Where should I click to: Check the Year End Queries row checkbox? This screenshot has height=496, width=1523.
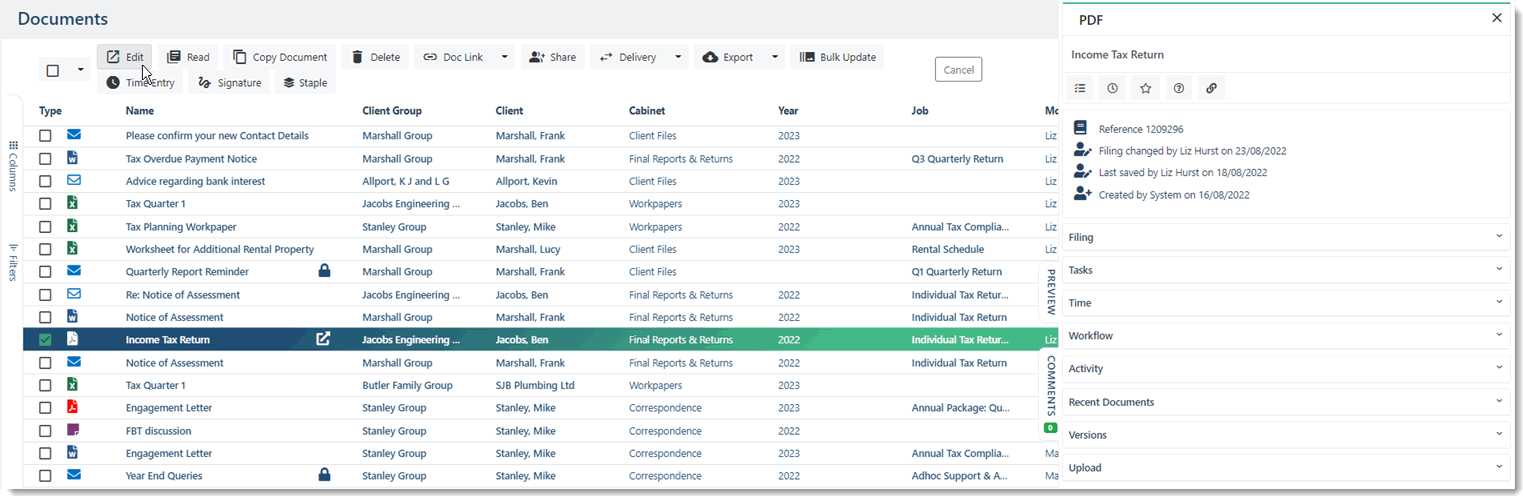pyautogui.click(x=45, y=476)
